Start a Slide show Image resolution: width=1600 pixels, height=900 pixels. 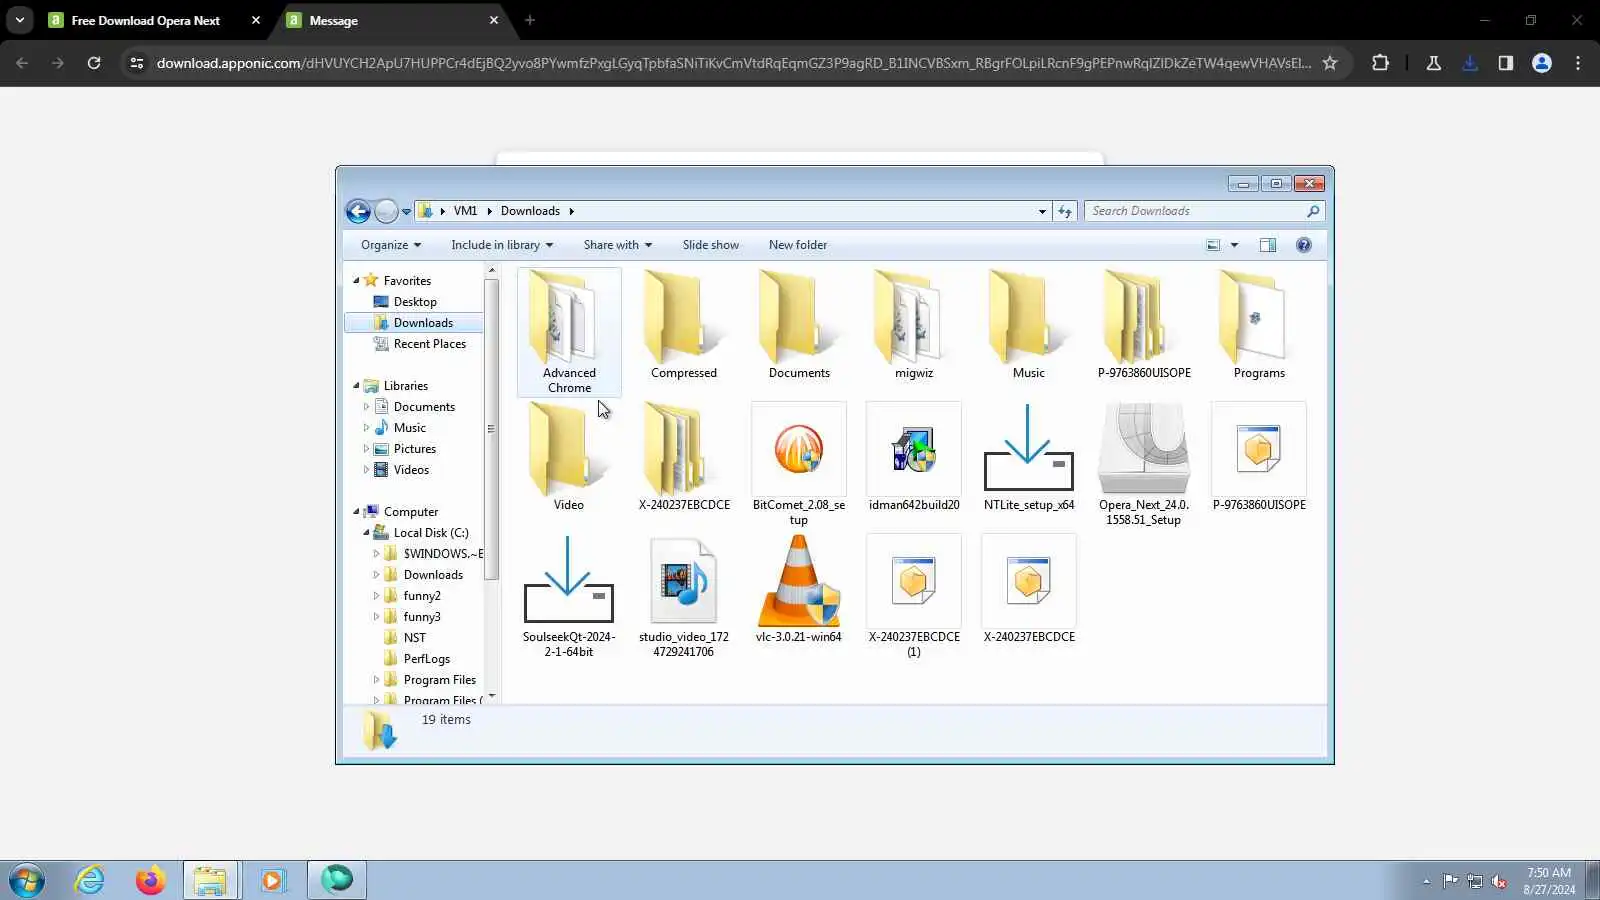[711, 245]
